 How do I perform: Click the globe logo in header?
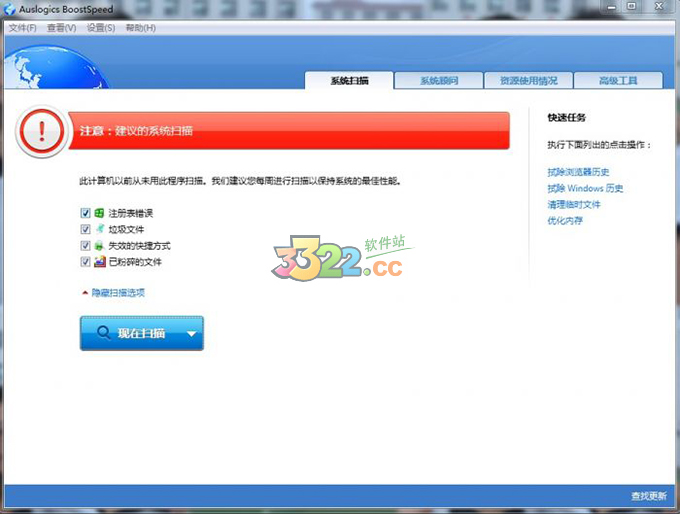click(x=56, y=67)
